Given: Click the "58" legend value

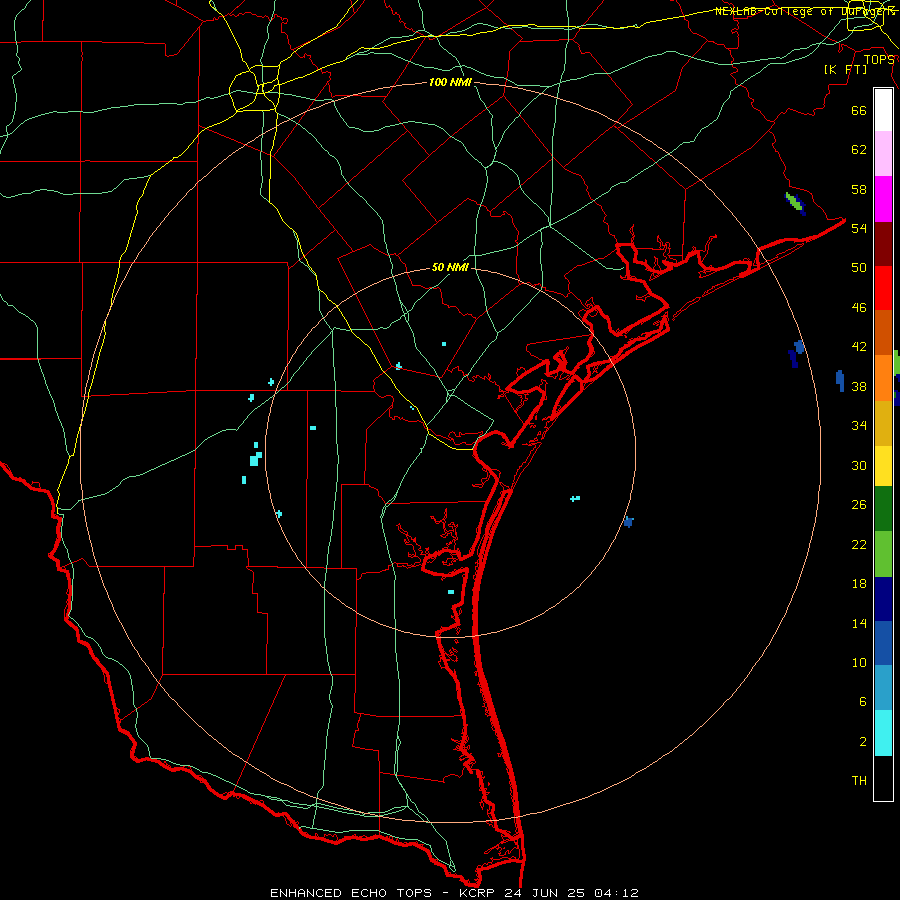Looking at the screenshot, I should (859, 189).
